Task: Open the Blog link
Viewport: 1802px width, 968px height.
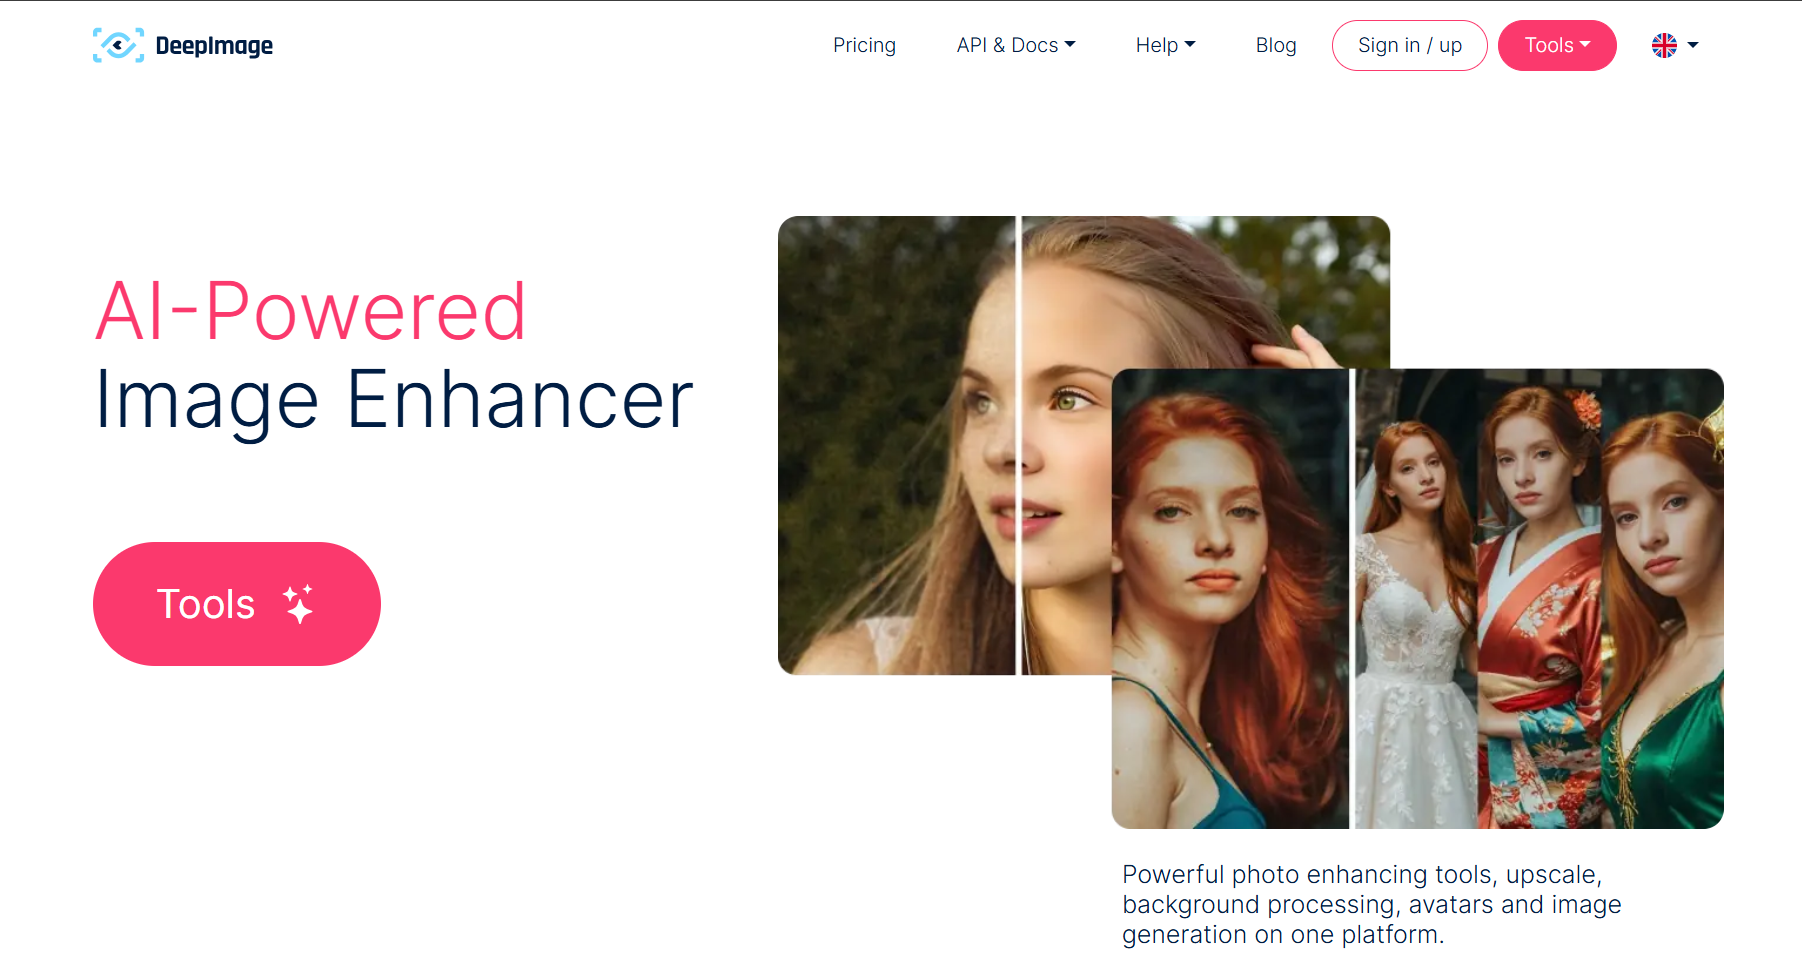Action: point(1276,45)
